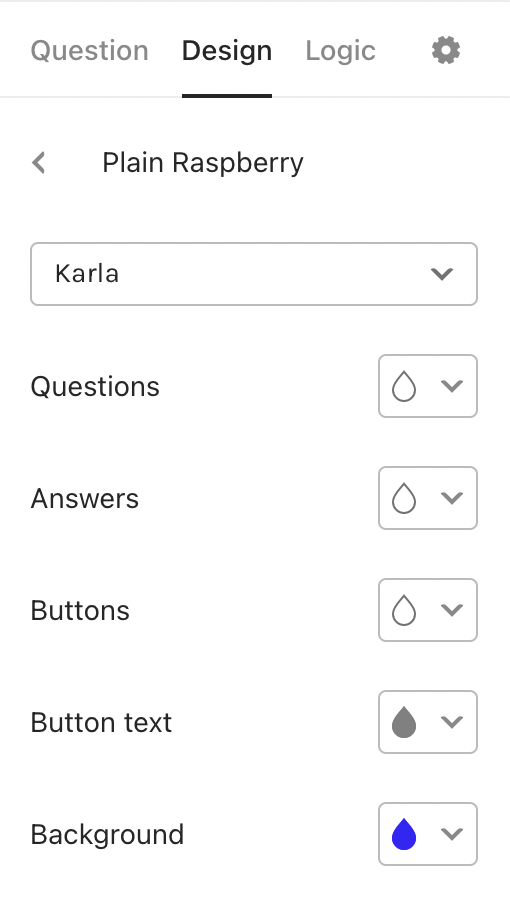The image size is (510, 908).
Task: Expand the Karla font list chevron
Action: tap(442, 274)
